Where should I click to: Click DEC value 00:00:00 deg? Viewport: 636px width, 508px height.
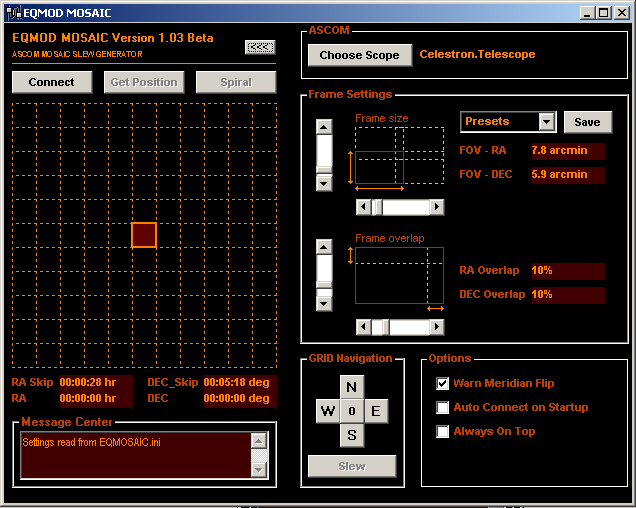click(240, 399)
